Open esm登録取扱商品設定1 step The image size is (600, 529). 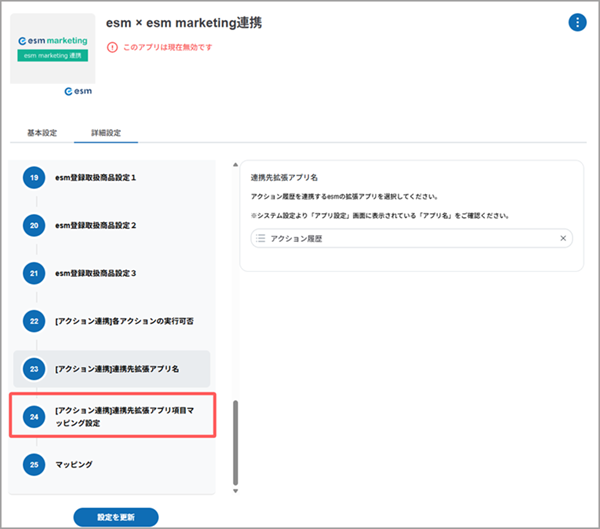click(x=108, y=178)
